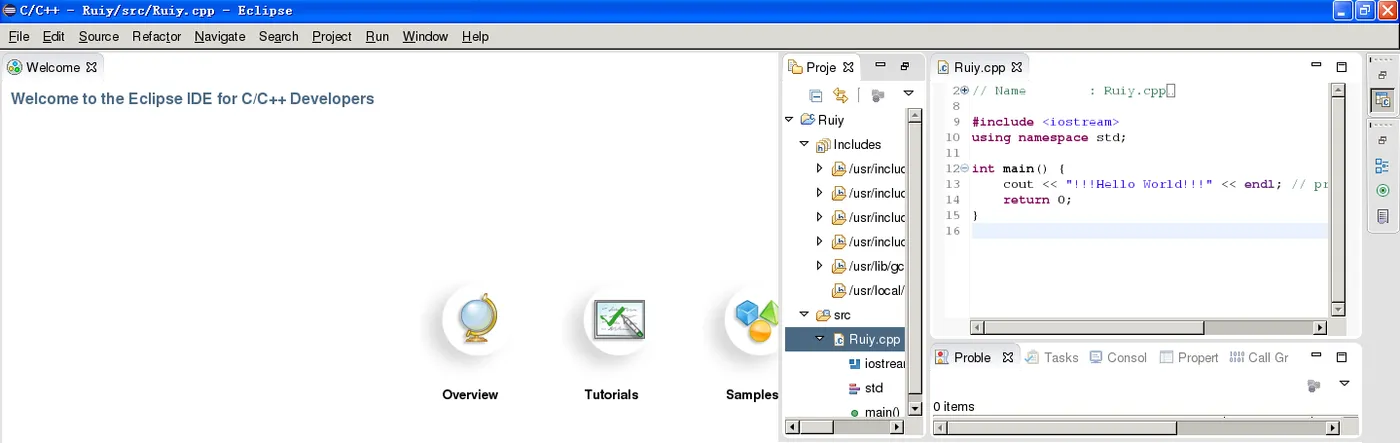
Task: Click the greyed focus icon in Project Explorer toolbar
Action: 878,95
